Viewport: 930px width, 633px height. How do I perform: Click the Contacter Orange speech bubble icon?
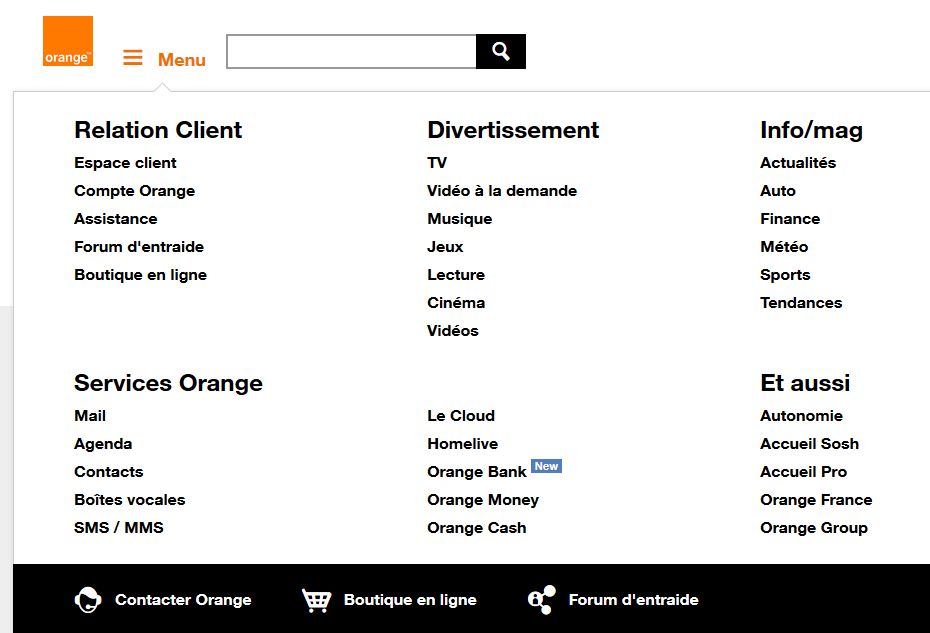89,600
